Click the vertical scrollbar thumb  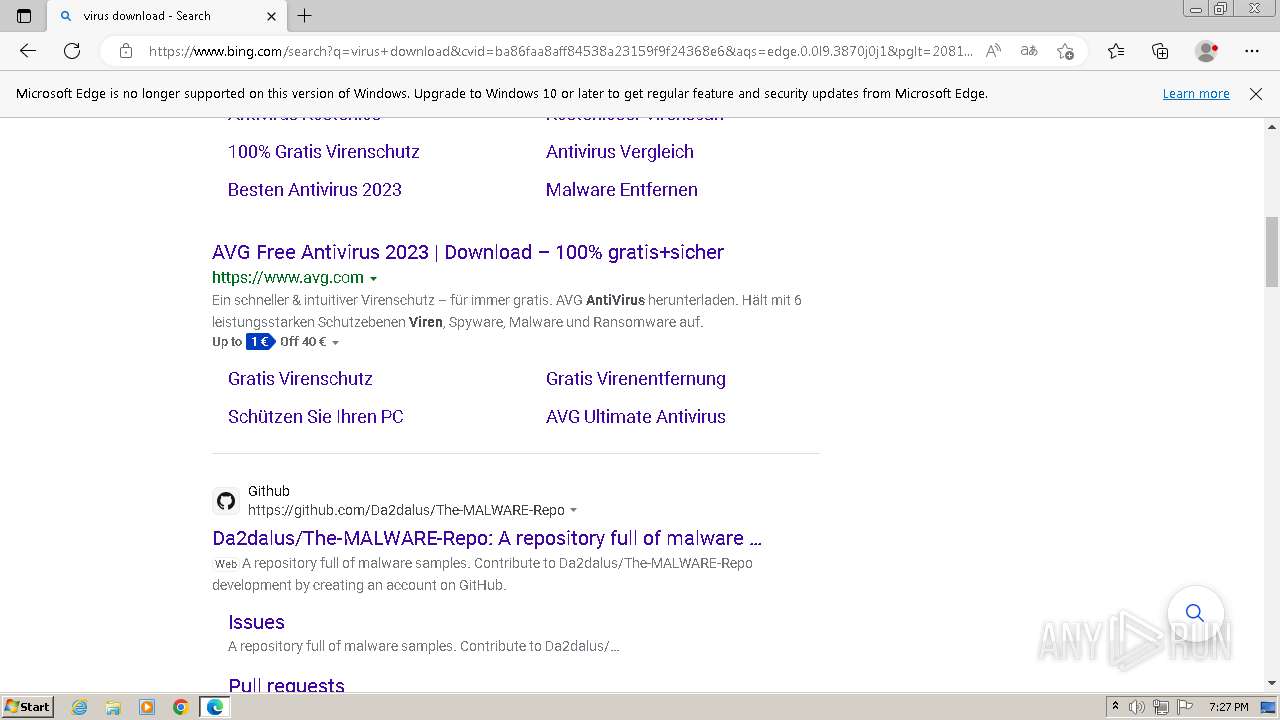tap(1272, 251)
